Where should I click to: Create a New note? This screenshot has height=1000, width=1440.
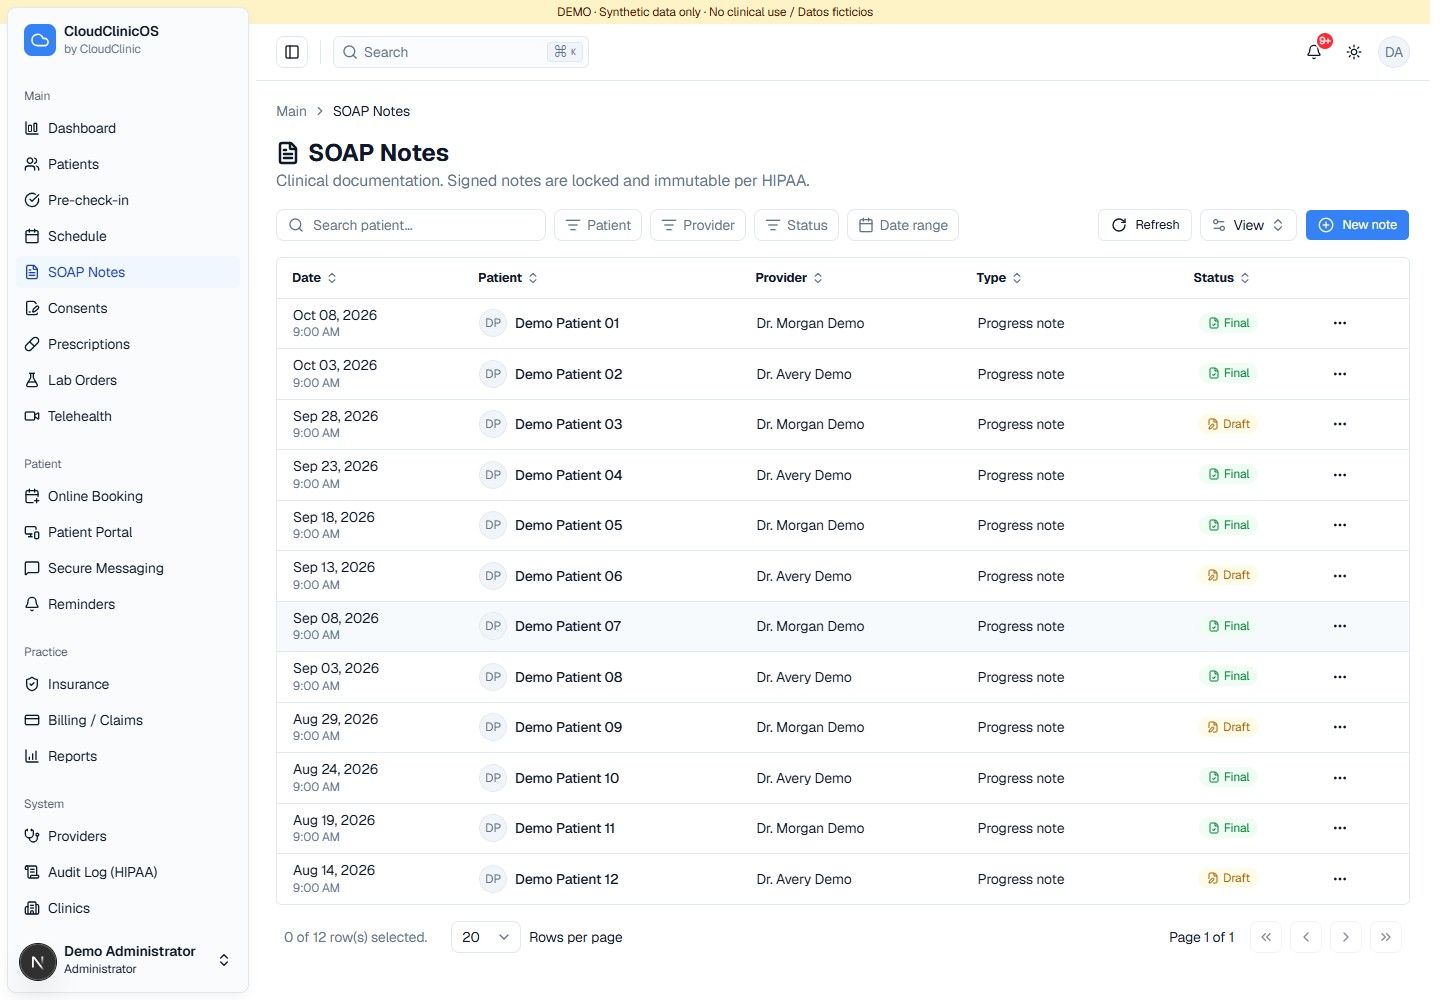[1357, 225]
